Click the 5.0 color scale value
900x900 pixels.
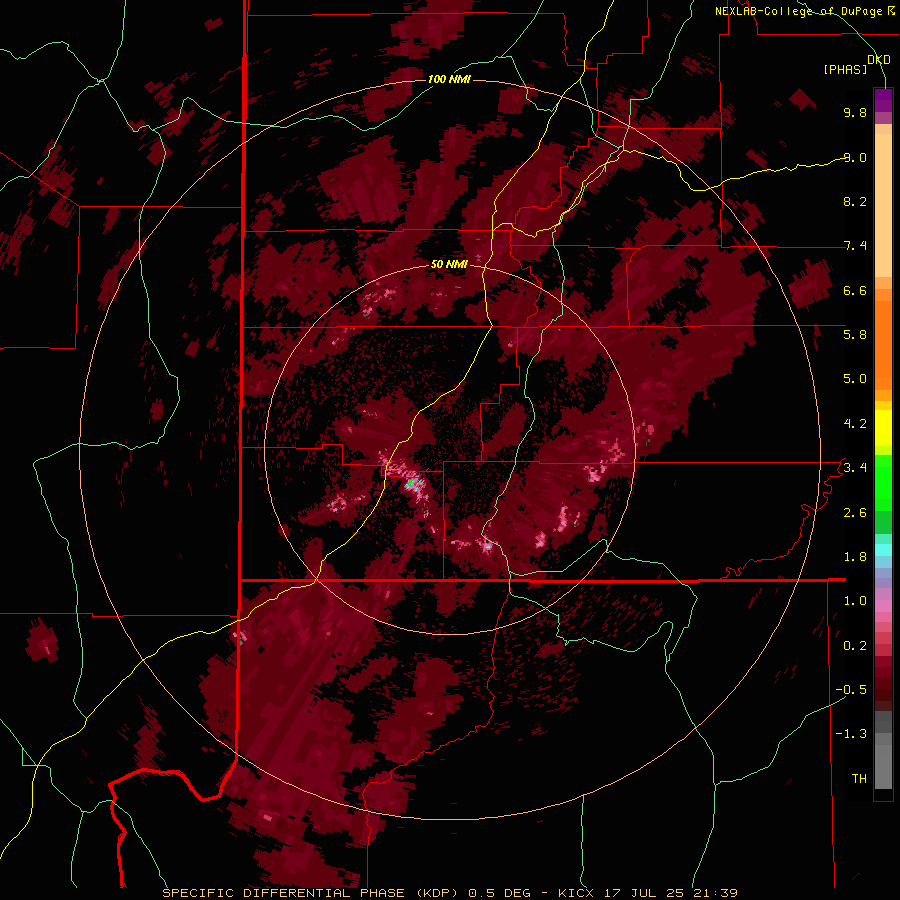pos(855,379)
